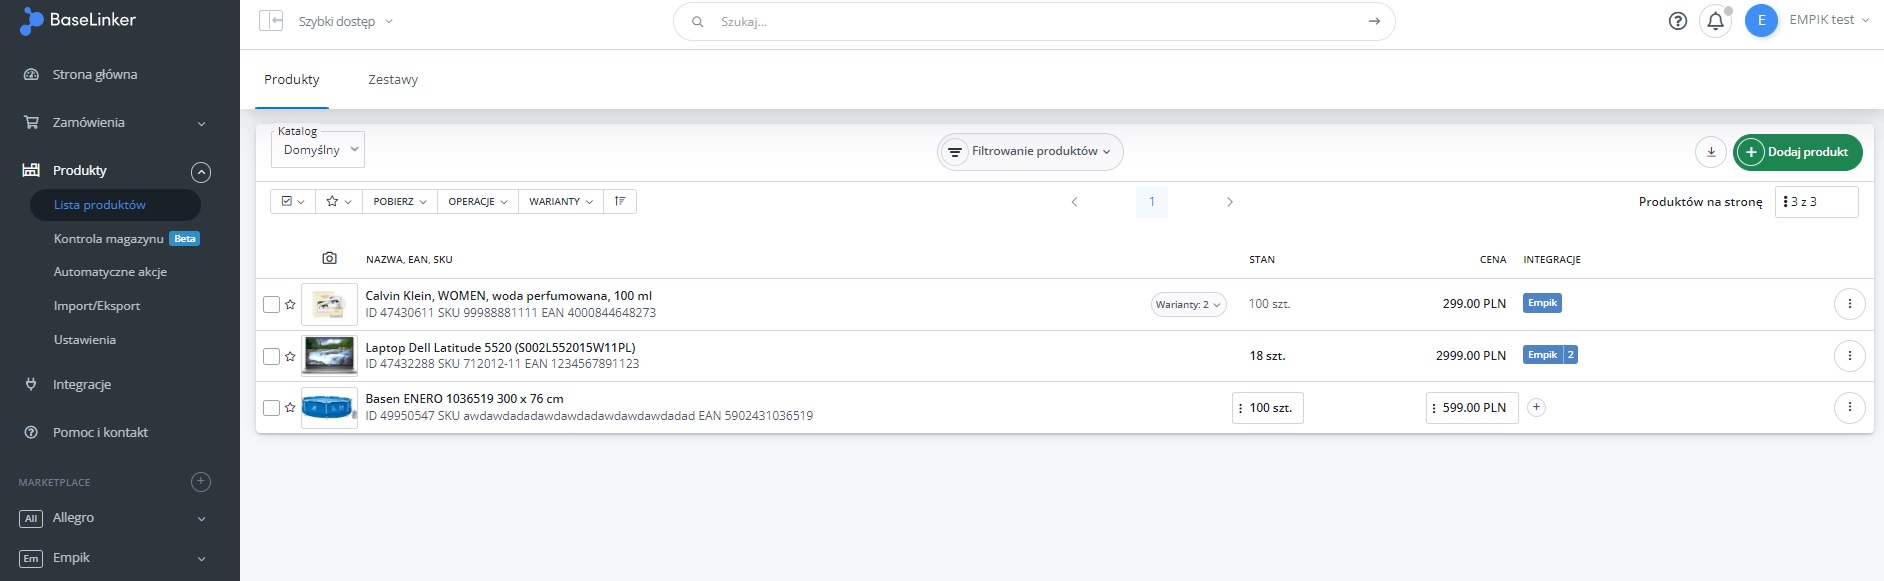The image size is (1884, 581).
Task: Check the Calvin Klein product checkbox
Action: 271,305
